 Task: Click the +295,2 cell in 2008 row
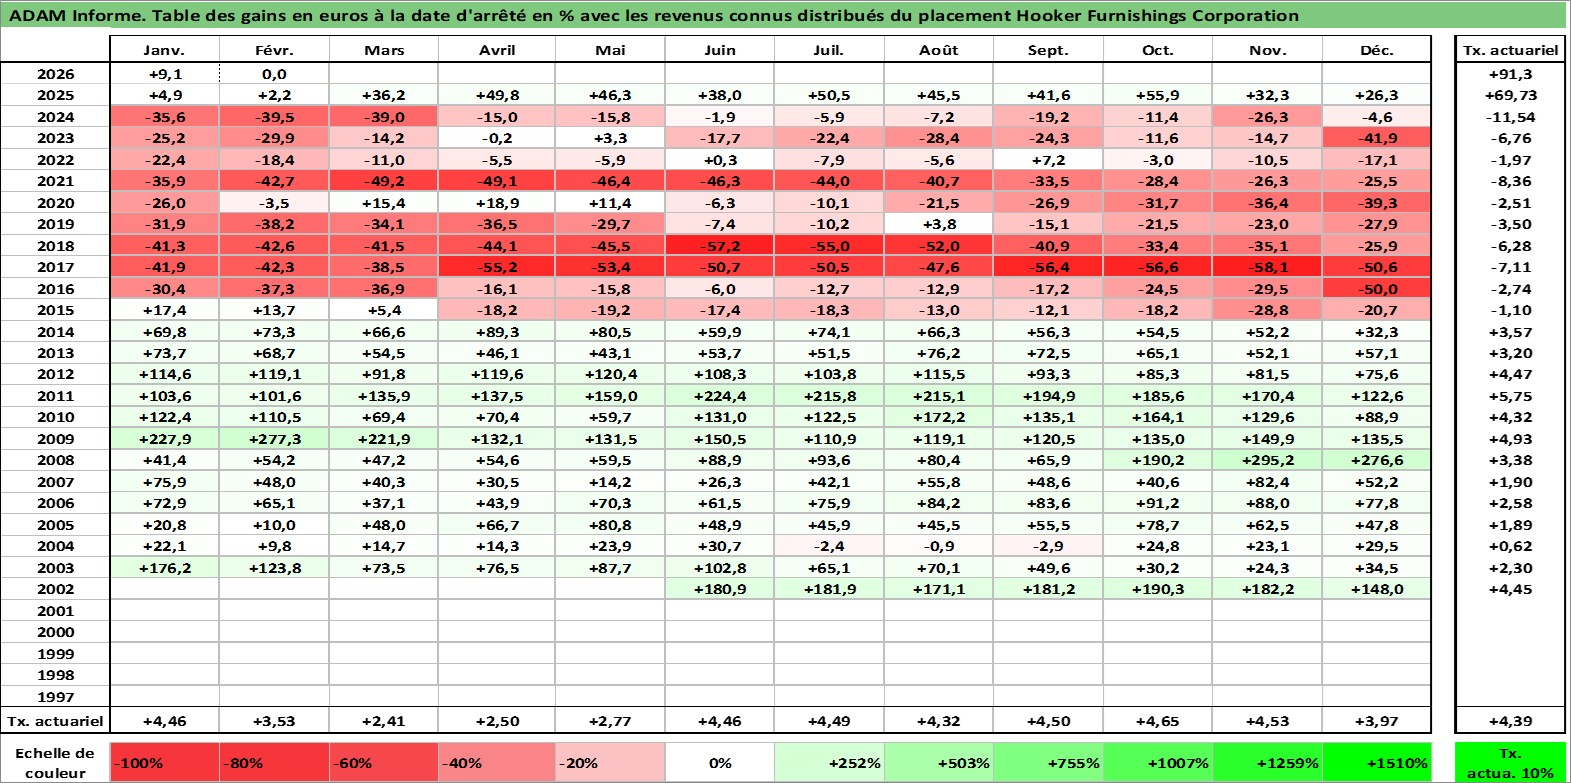pos(1268,460)
